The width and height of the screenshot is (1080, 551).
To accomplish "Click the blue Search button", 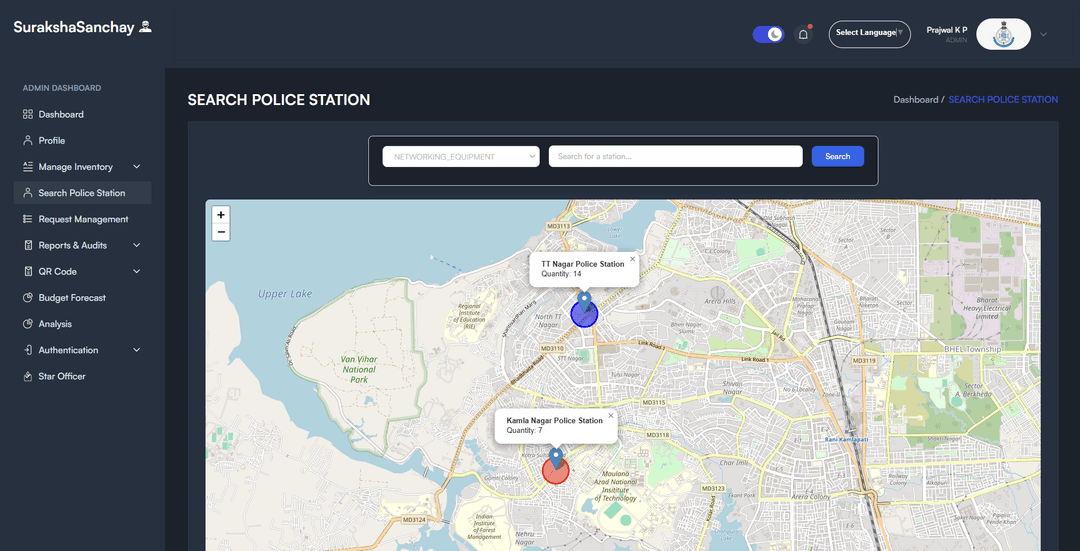I will pyautogui.click(x=838, y=156).
